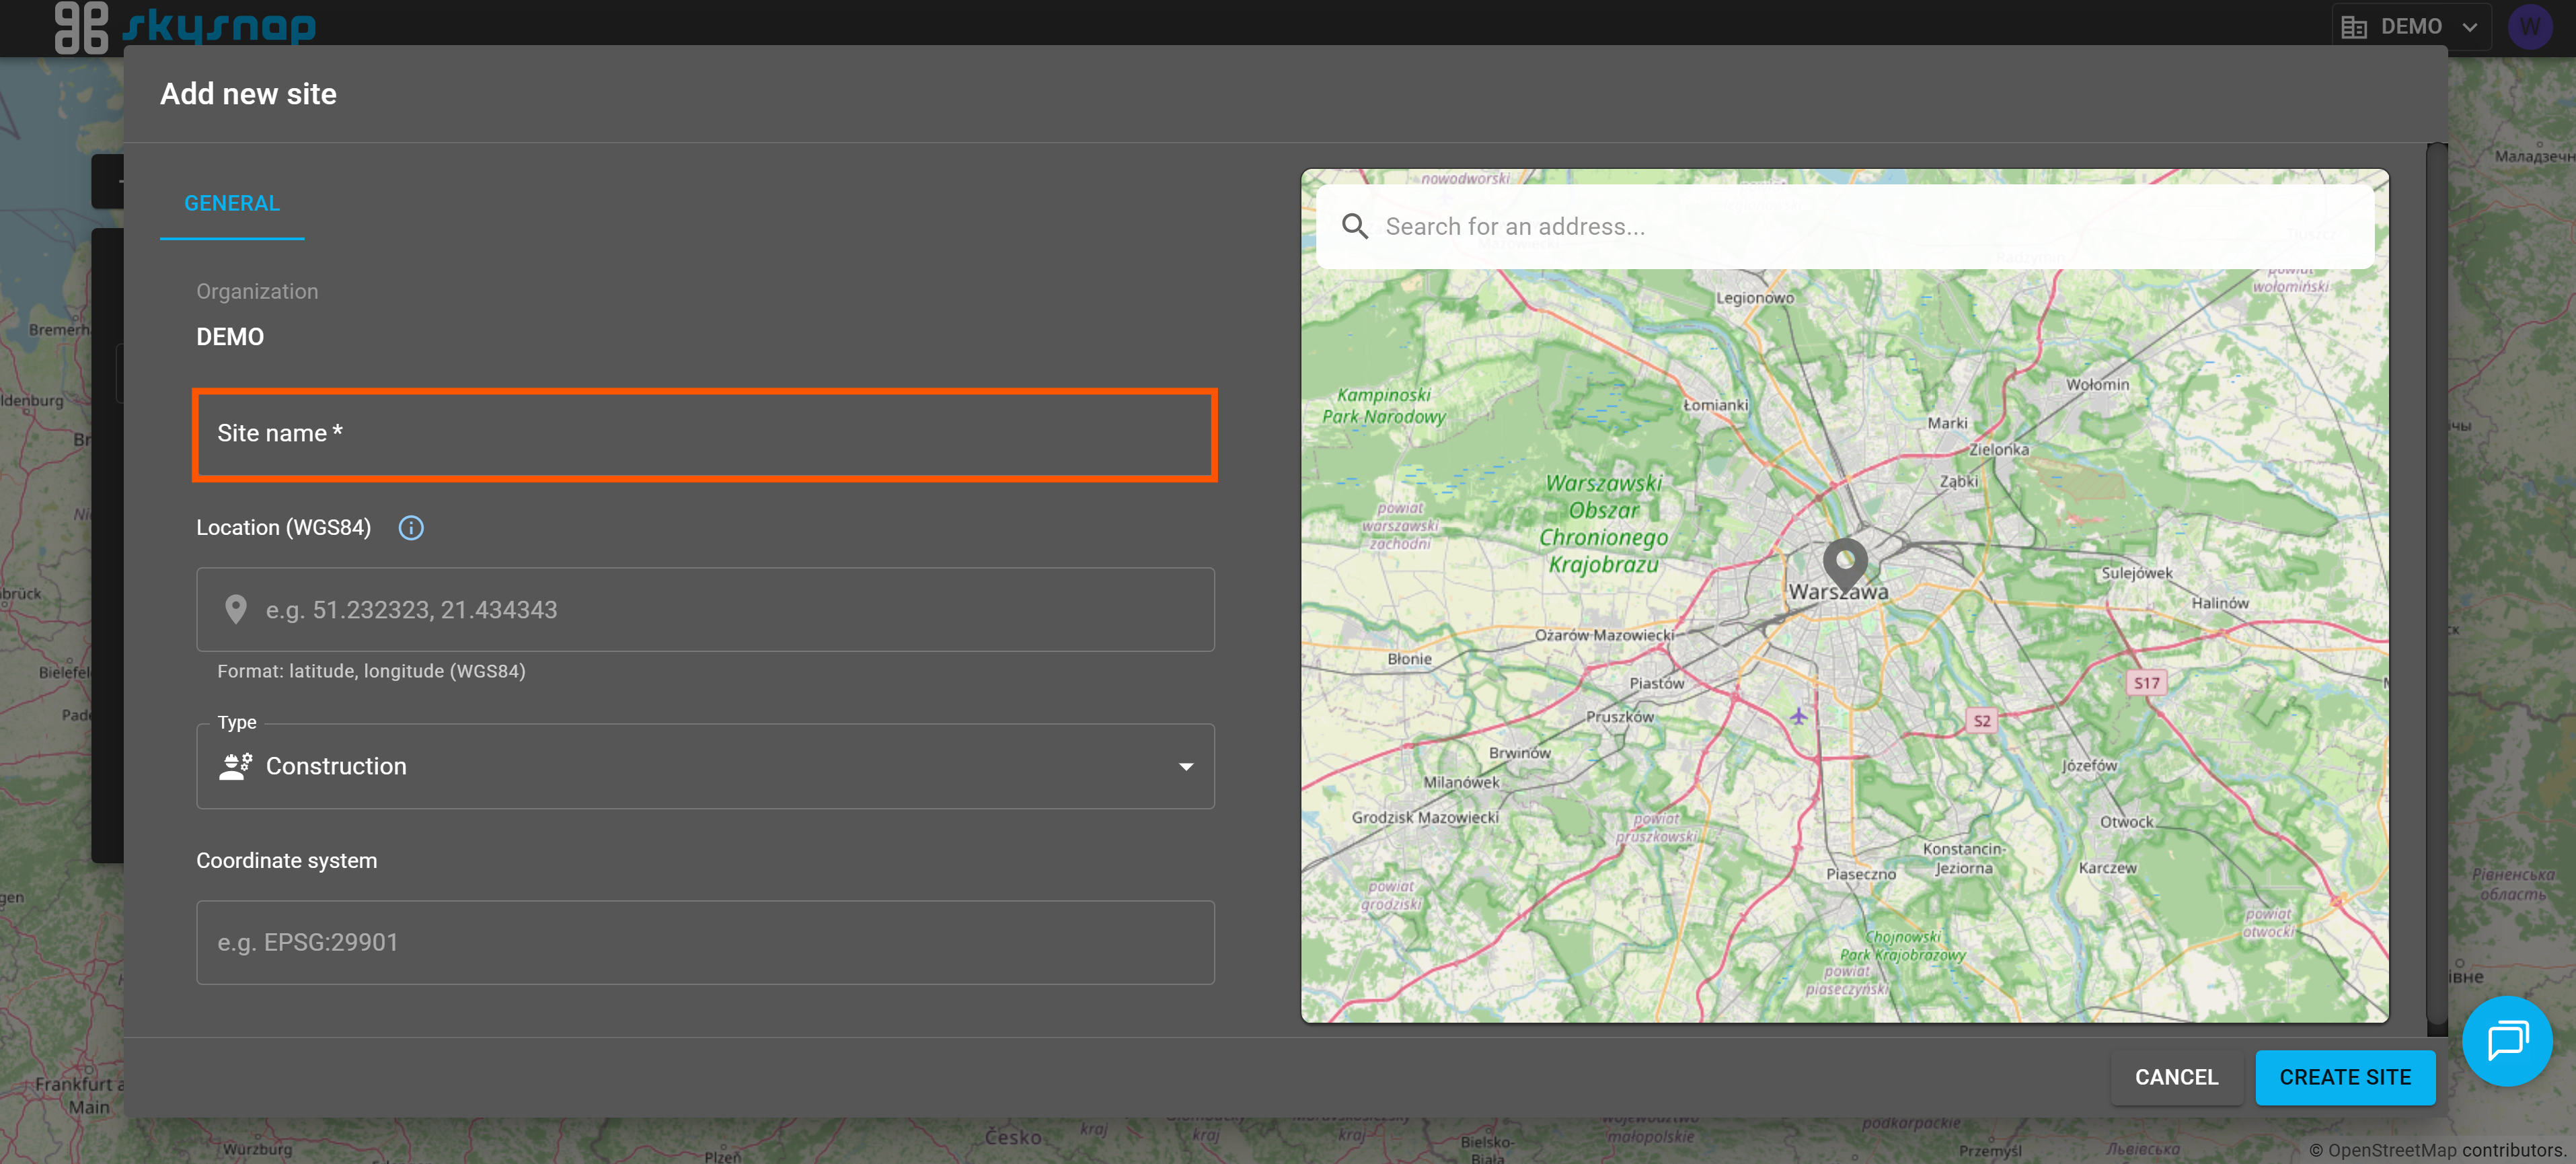Click the 'Grodzisk Mazowiecki' map label
The width and height of the screenshot is (2576, 1164).
point(1425,818)
